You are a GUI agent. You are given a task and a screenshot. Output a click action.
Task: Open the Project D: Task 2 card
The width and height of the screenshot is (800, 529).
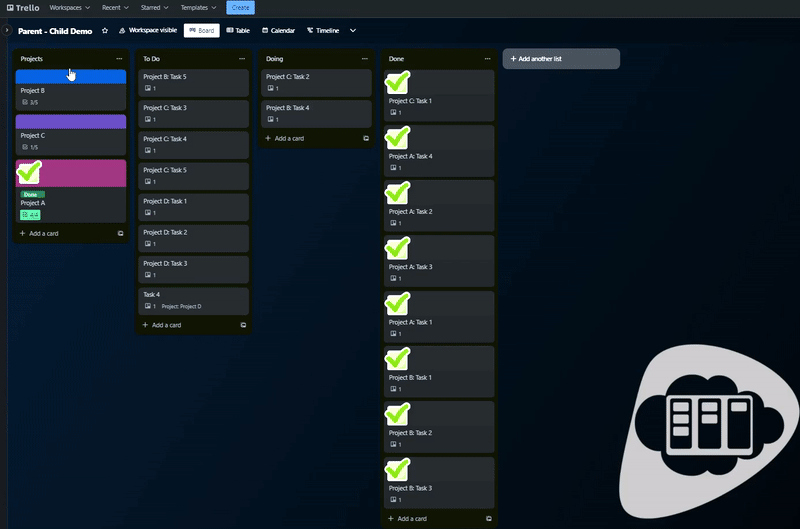(x=193, y=232)
